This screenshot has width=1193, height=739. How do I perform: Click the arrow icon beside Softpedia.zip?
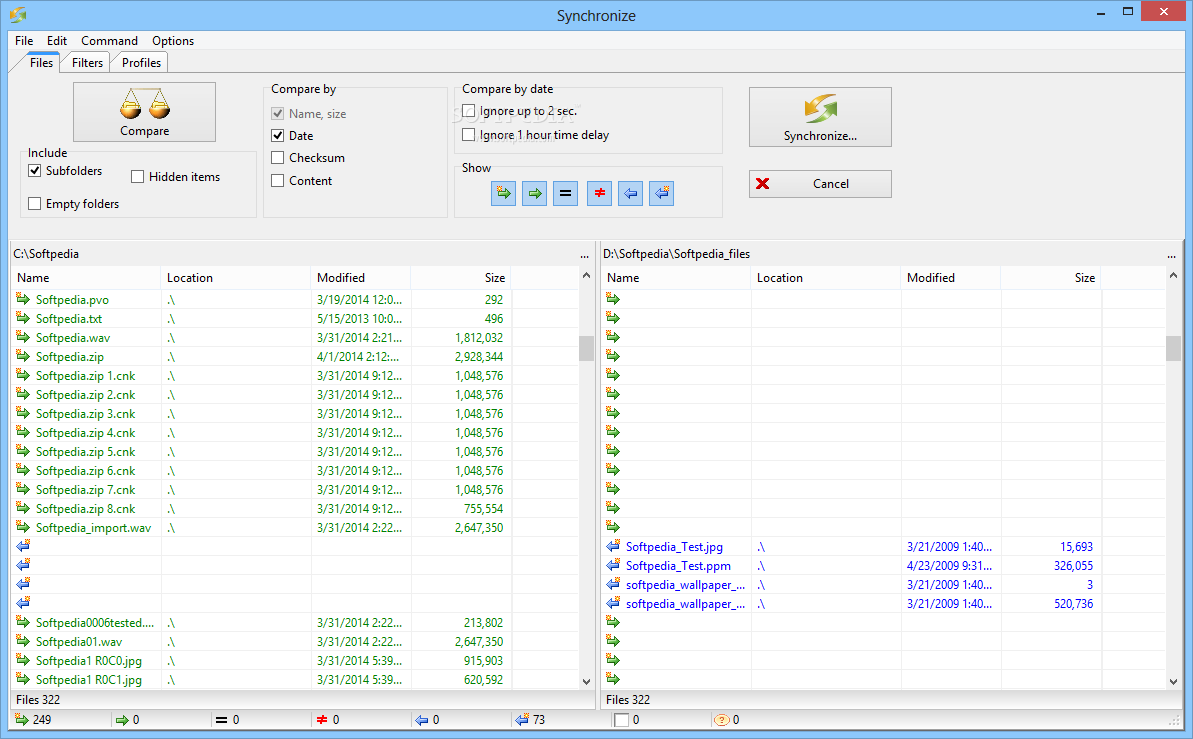(23, 356)
